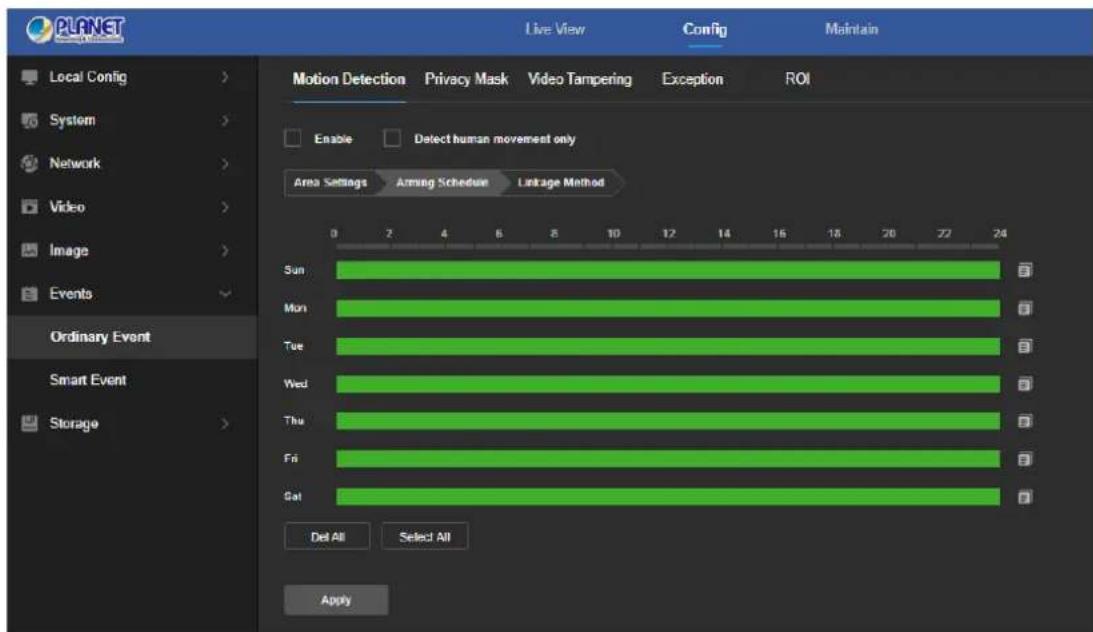Check Detect human movement only
The width and height of the screenshot is (1093, 632).
(392, 138)
